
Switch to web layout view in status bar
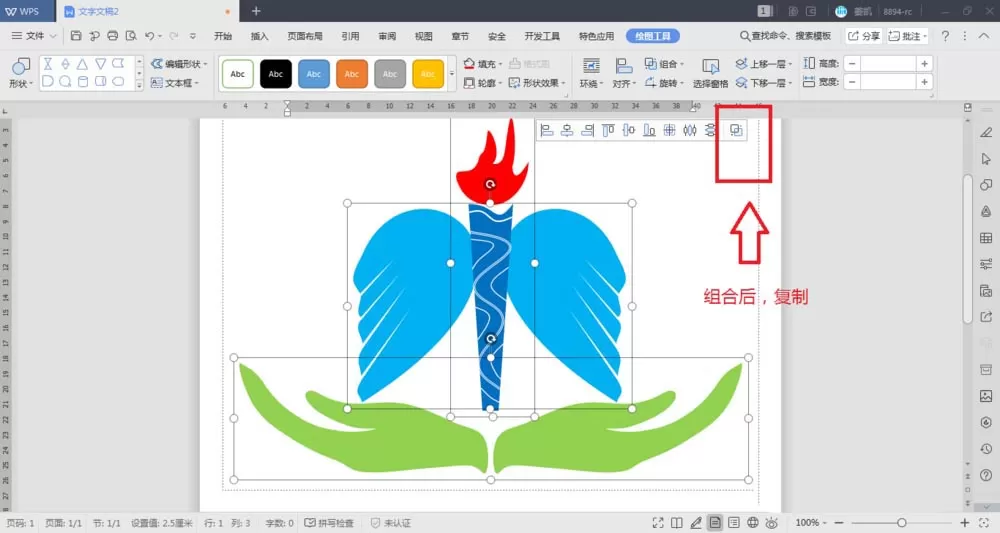coord(753,523)
